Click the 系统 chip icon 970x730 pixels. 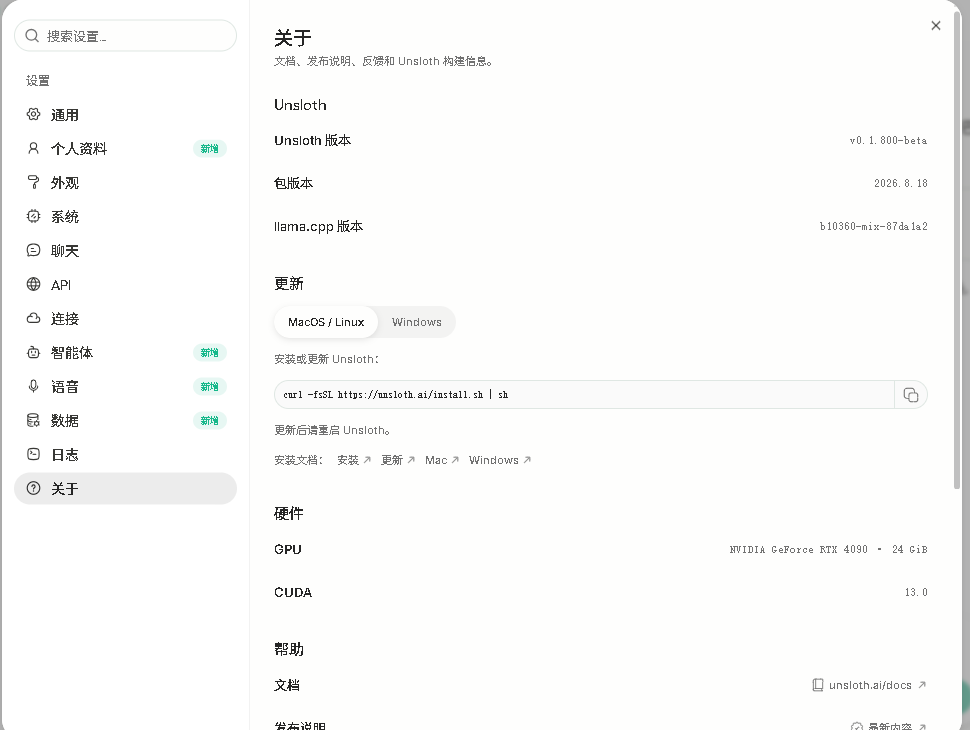(33, 217)
